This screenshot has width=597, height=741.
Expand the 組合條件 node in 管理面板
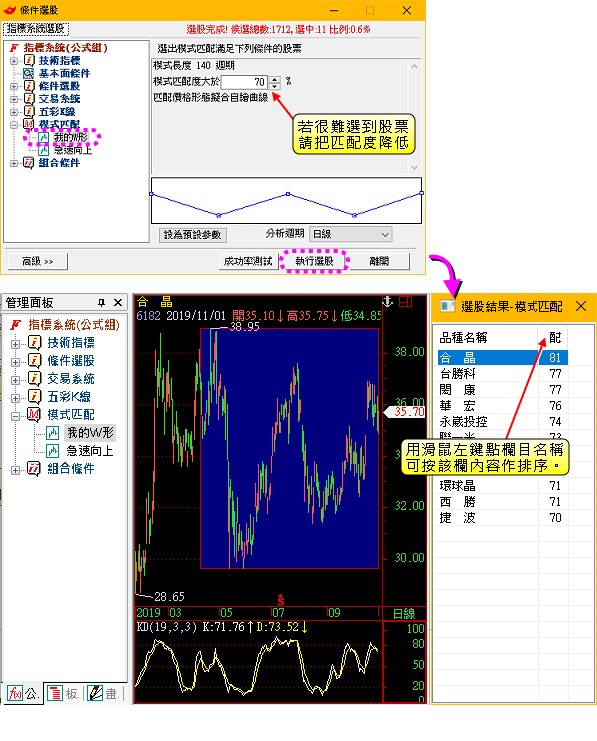pyautogui.click(x=16, y=470)
